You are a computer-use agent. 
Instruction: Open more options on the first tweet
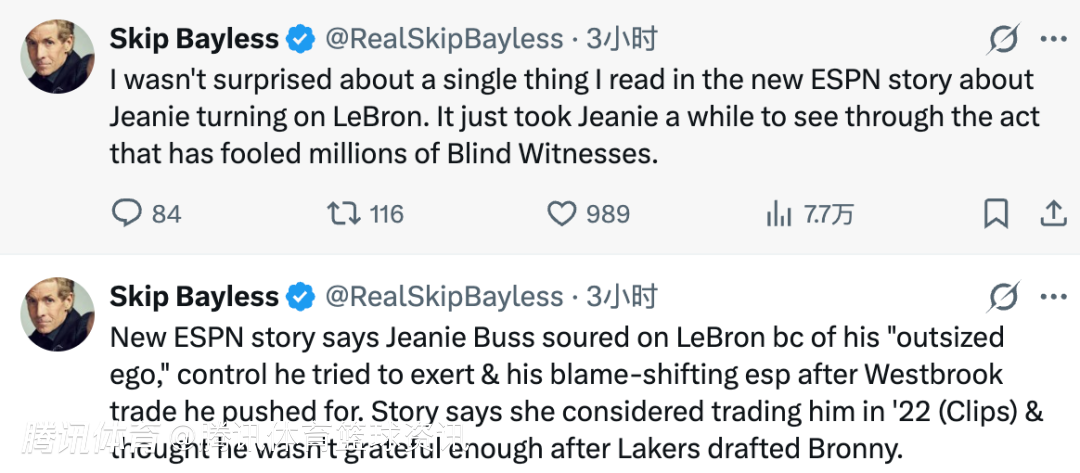(1054, 40)
